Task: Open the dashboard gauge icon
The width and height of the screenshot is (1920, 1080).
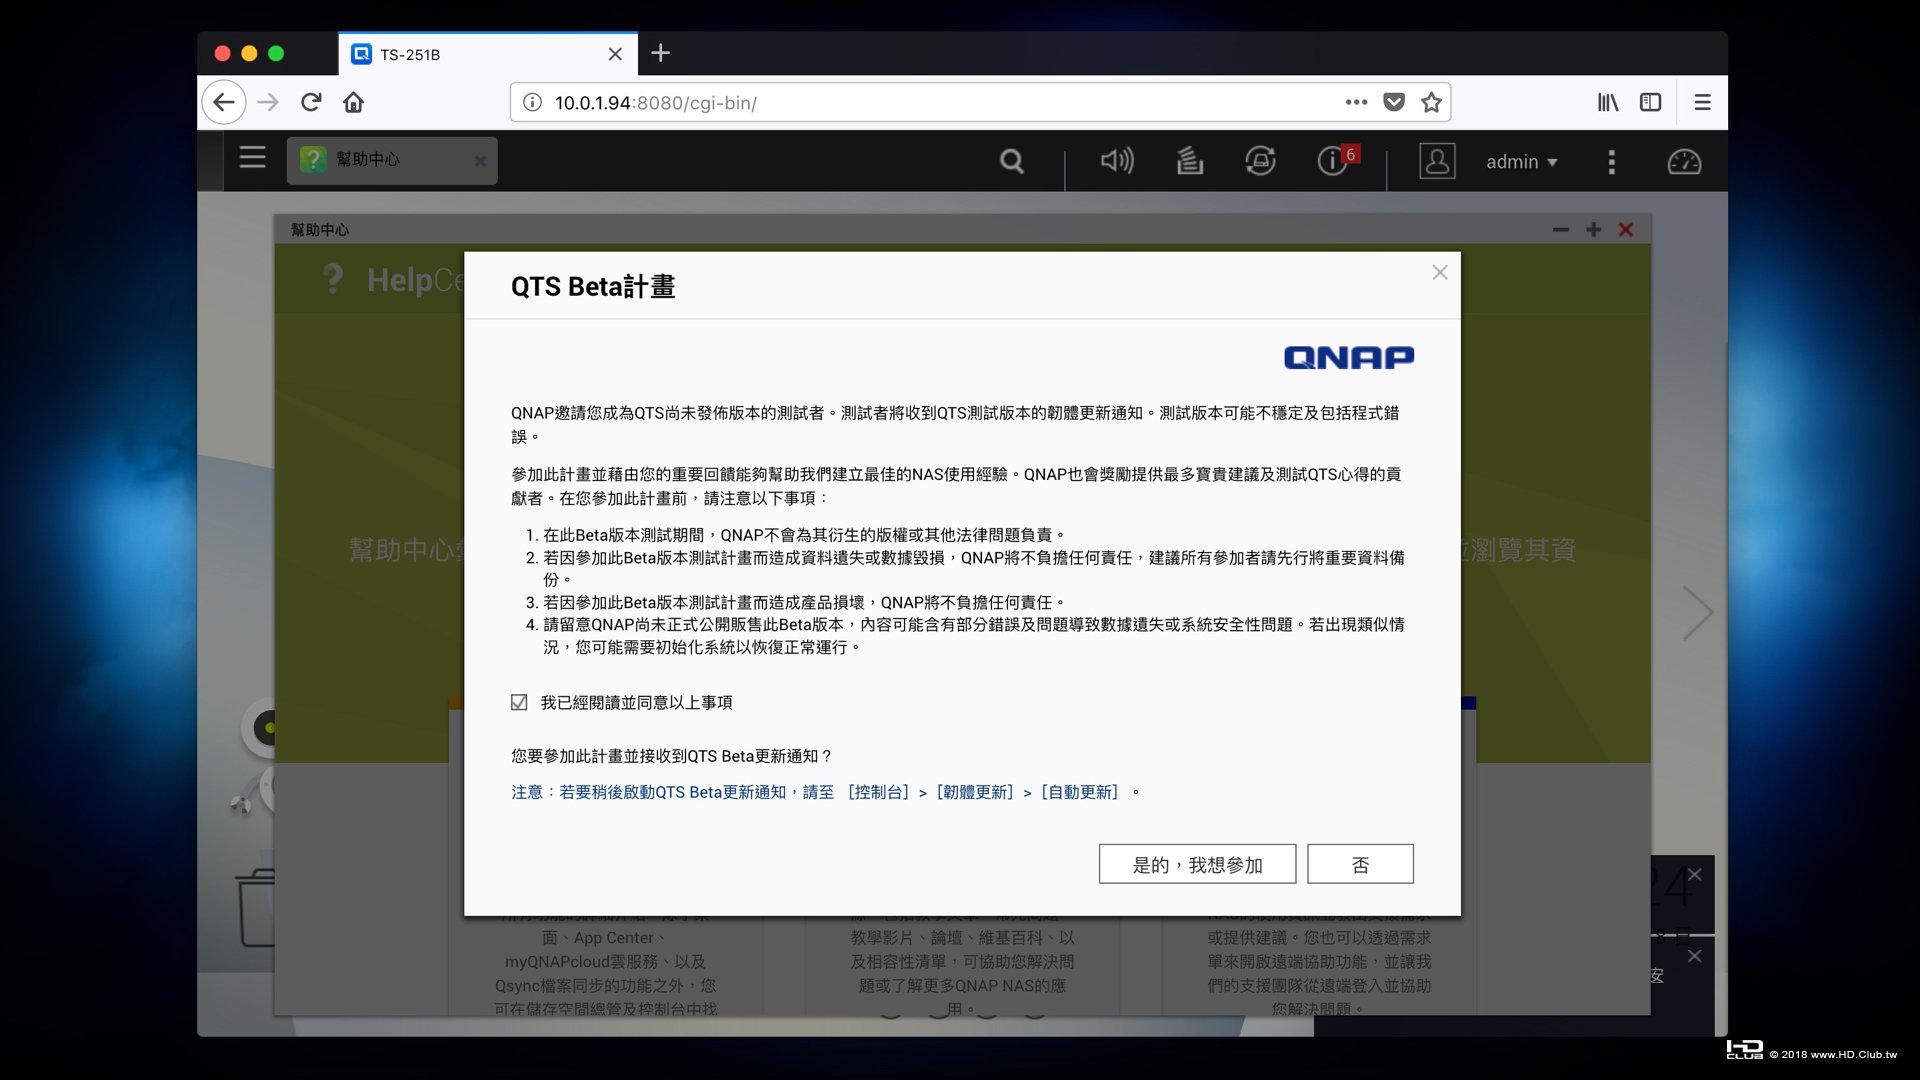Action: pos(1684,161)
